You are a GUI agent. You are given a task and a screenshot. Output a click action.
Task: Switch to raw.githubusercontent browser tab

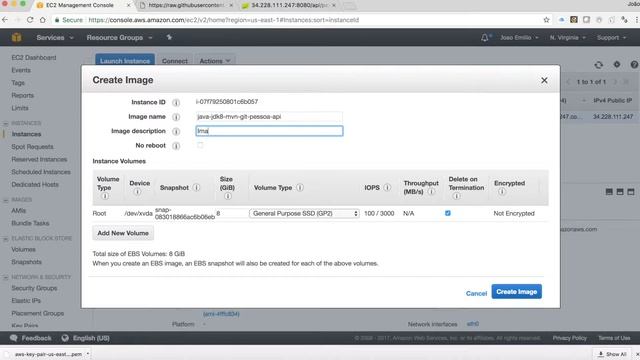186,5
